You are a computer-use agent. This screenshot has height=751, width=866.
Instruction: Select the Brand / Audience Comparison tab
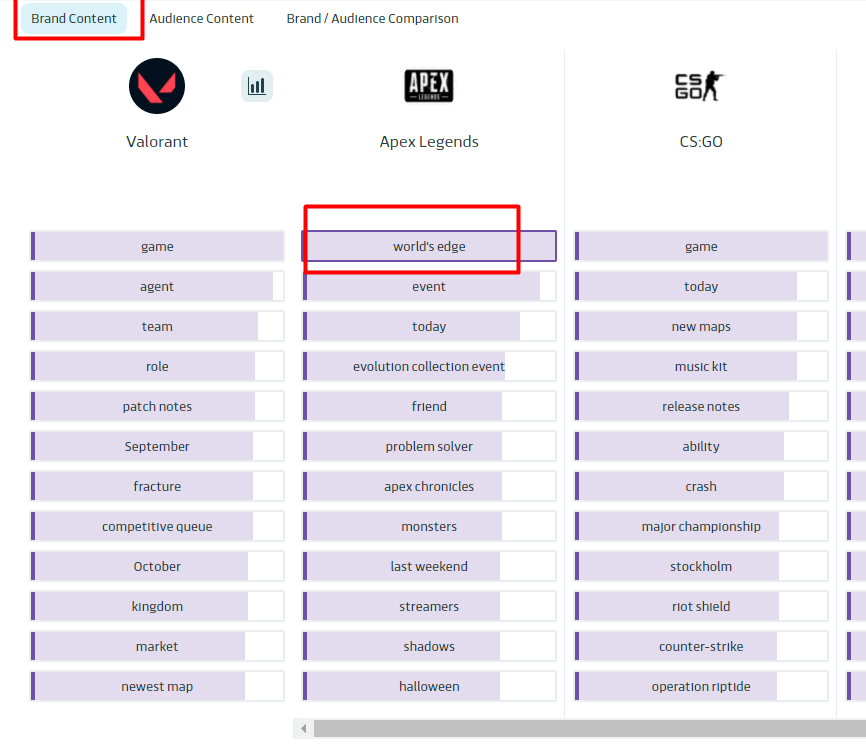point(372,18)
